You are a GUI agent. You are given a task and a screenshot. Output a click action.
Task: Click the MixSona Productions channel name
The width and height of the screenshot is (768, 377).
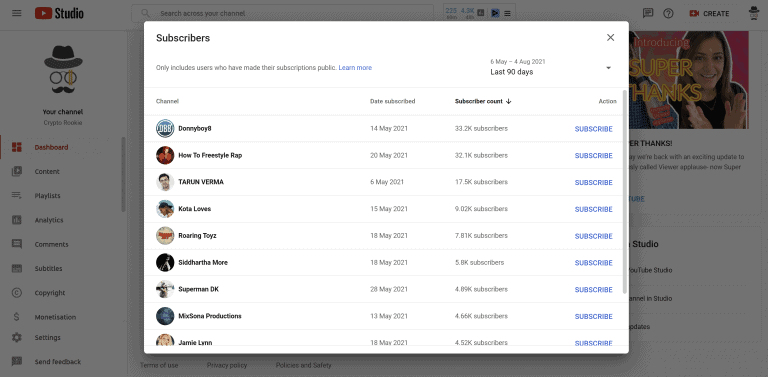[x=210, y=316]
